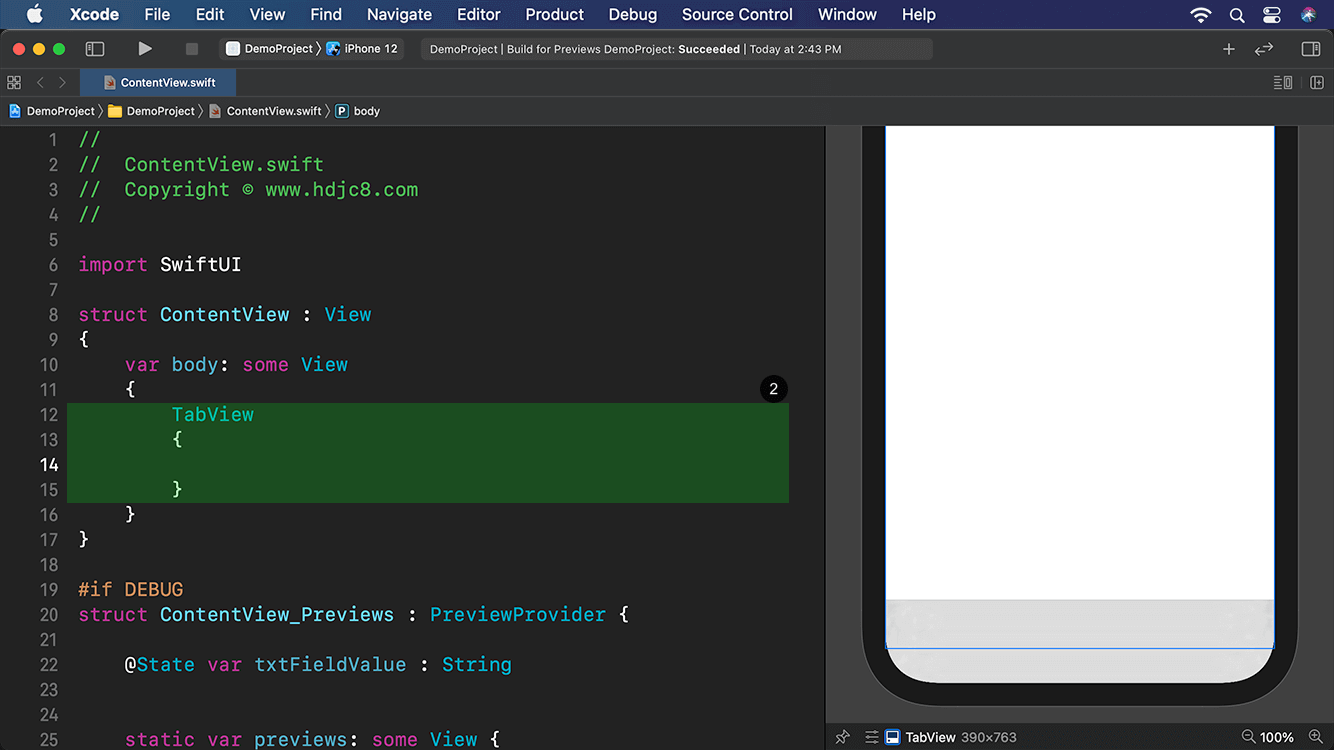Open the Navigate menu
Screen dimensions: 1334x750
pyautogui.click(x=399, y=14)
